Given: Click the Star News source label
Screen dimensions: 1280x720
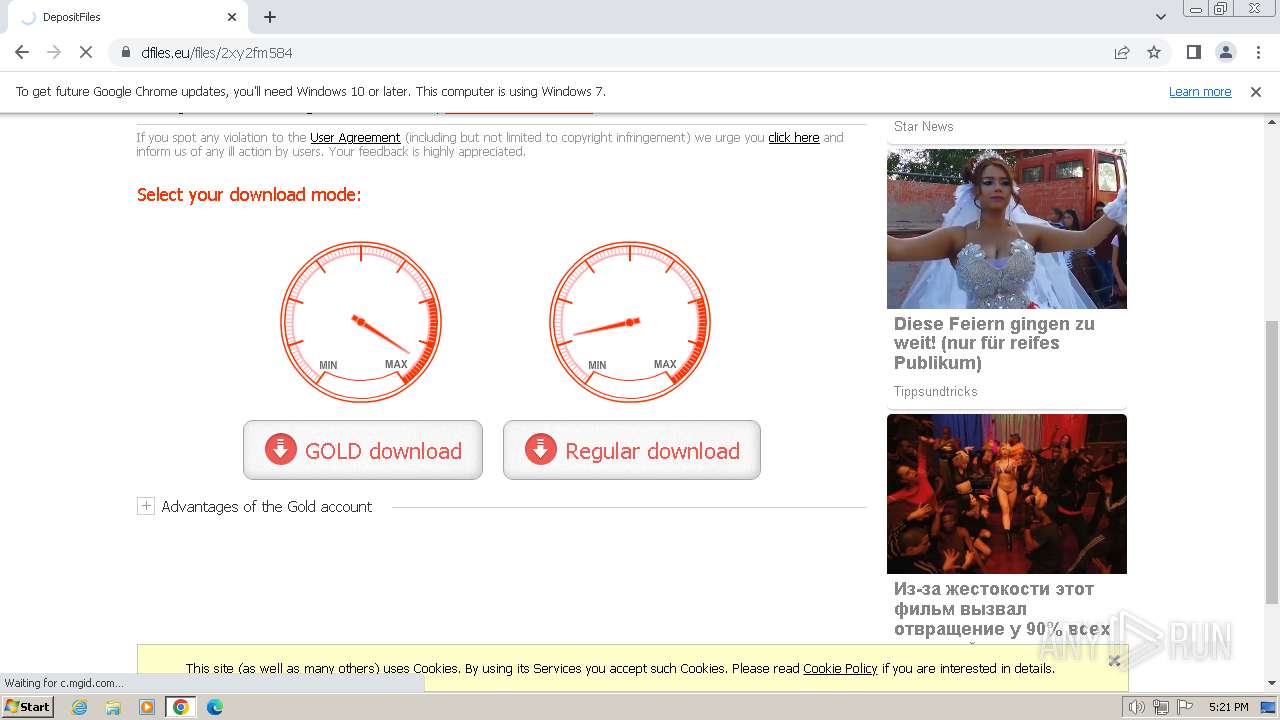Looking at the screenshot, I should 924,126.
